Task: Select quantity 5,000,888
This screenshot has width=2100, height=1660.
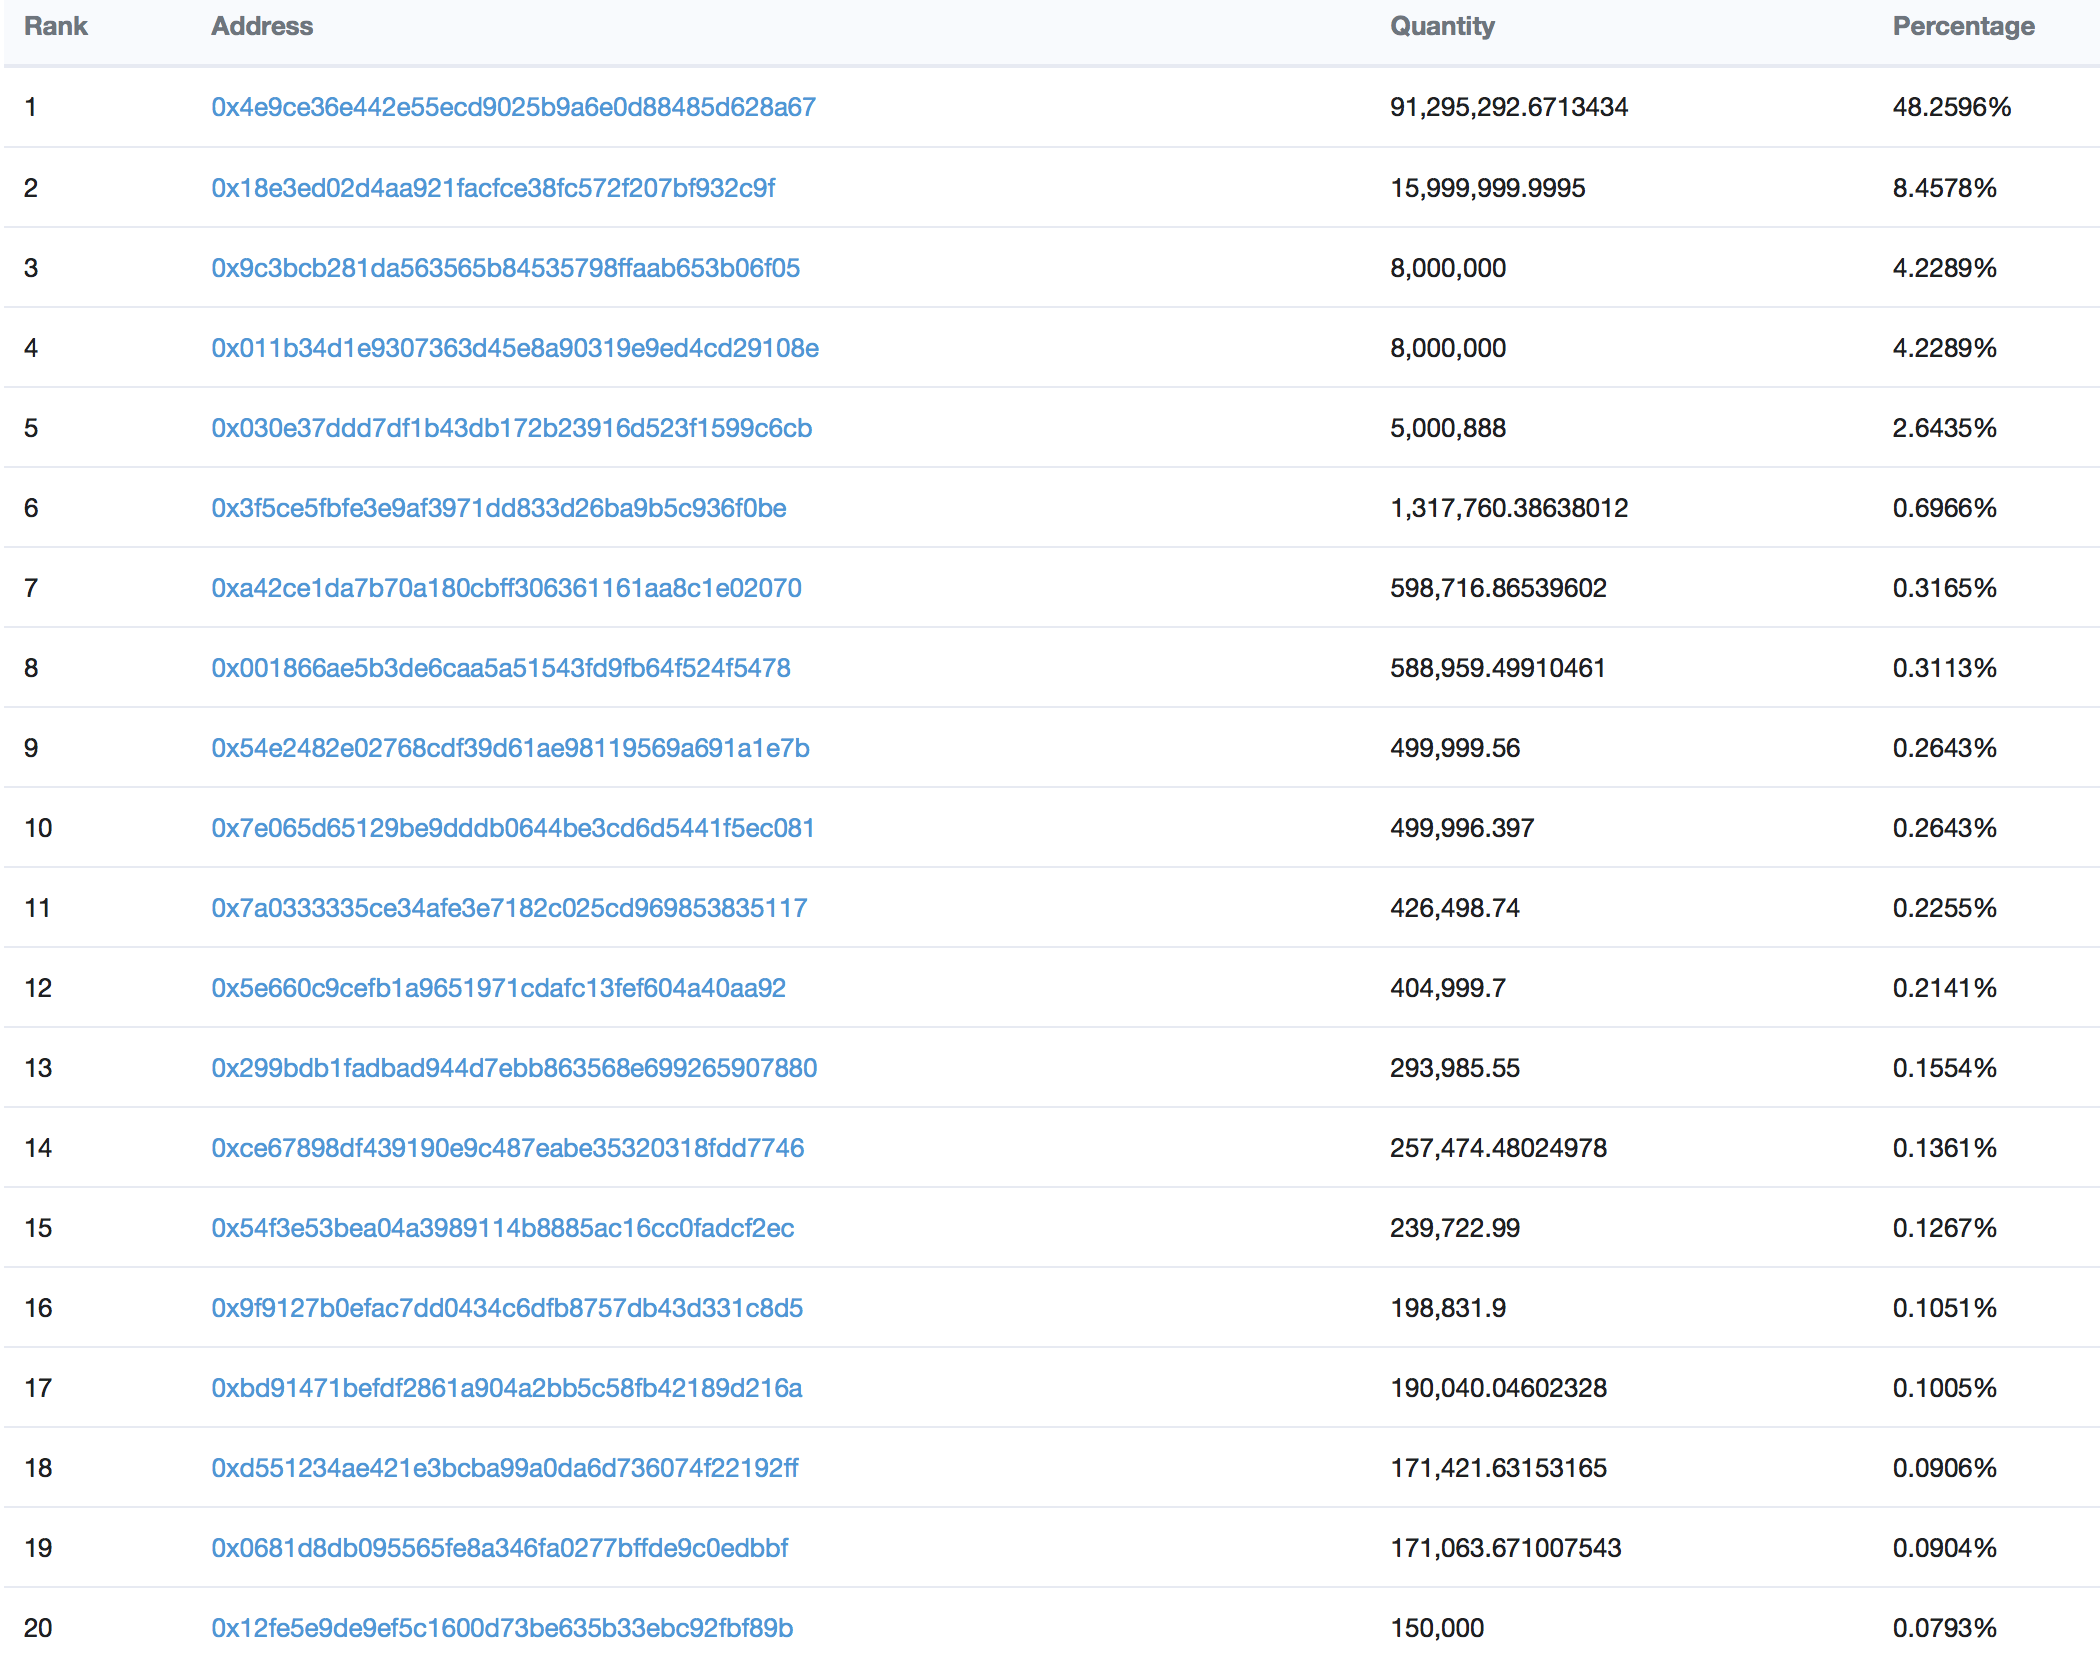Action: coord(1448,428)
